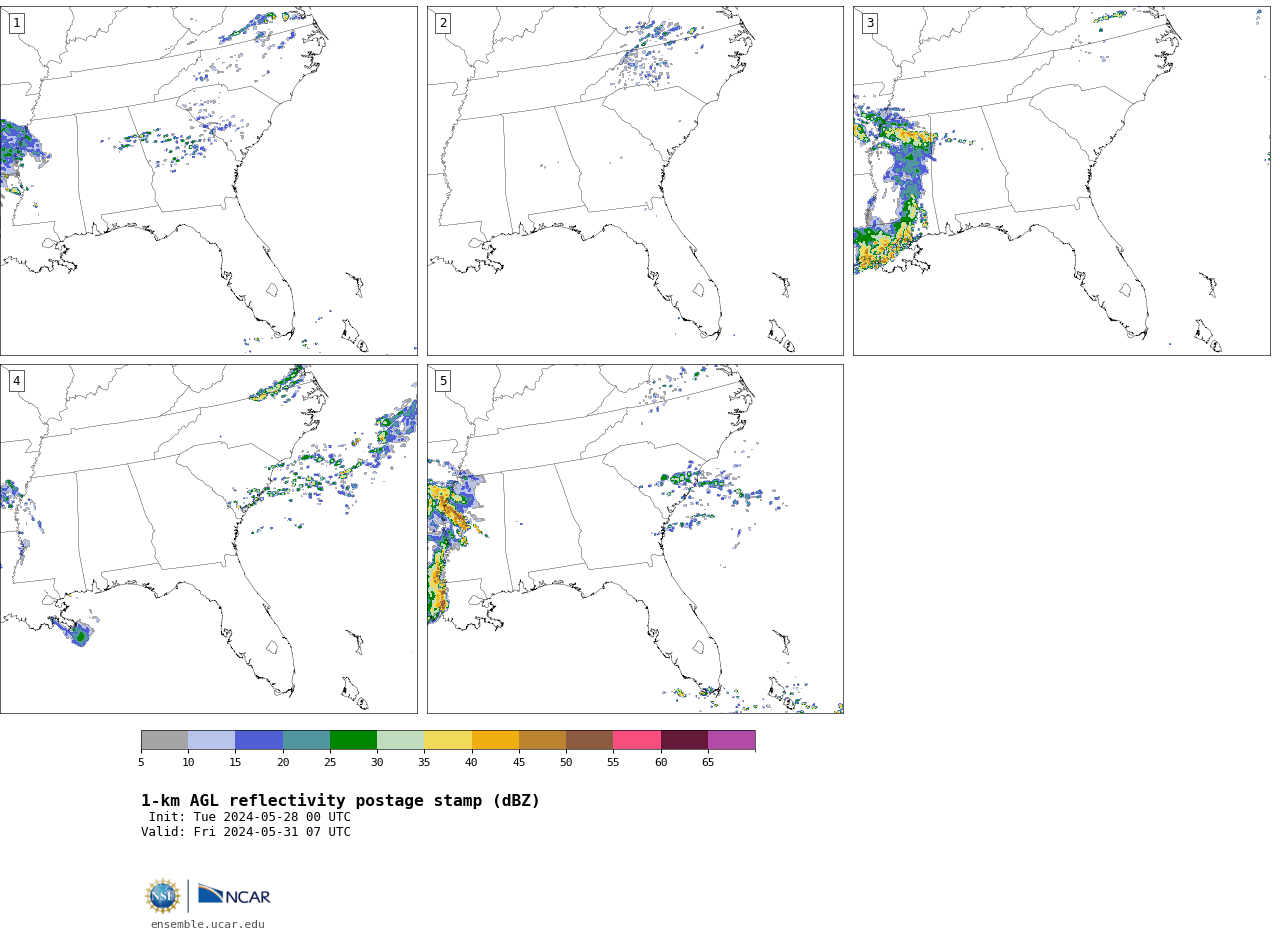Screen dimensions: 1280x936
Task: Click the panel label number 4
Action: pos(17,381)
